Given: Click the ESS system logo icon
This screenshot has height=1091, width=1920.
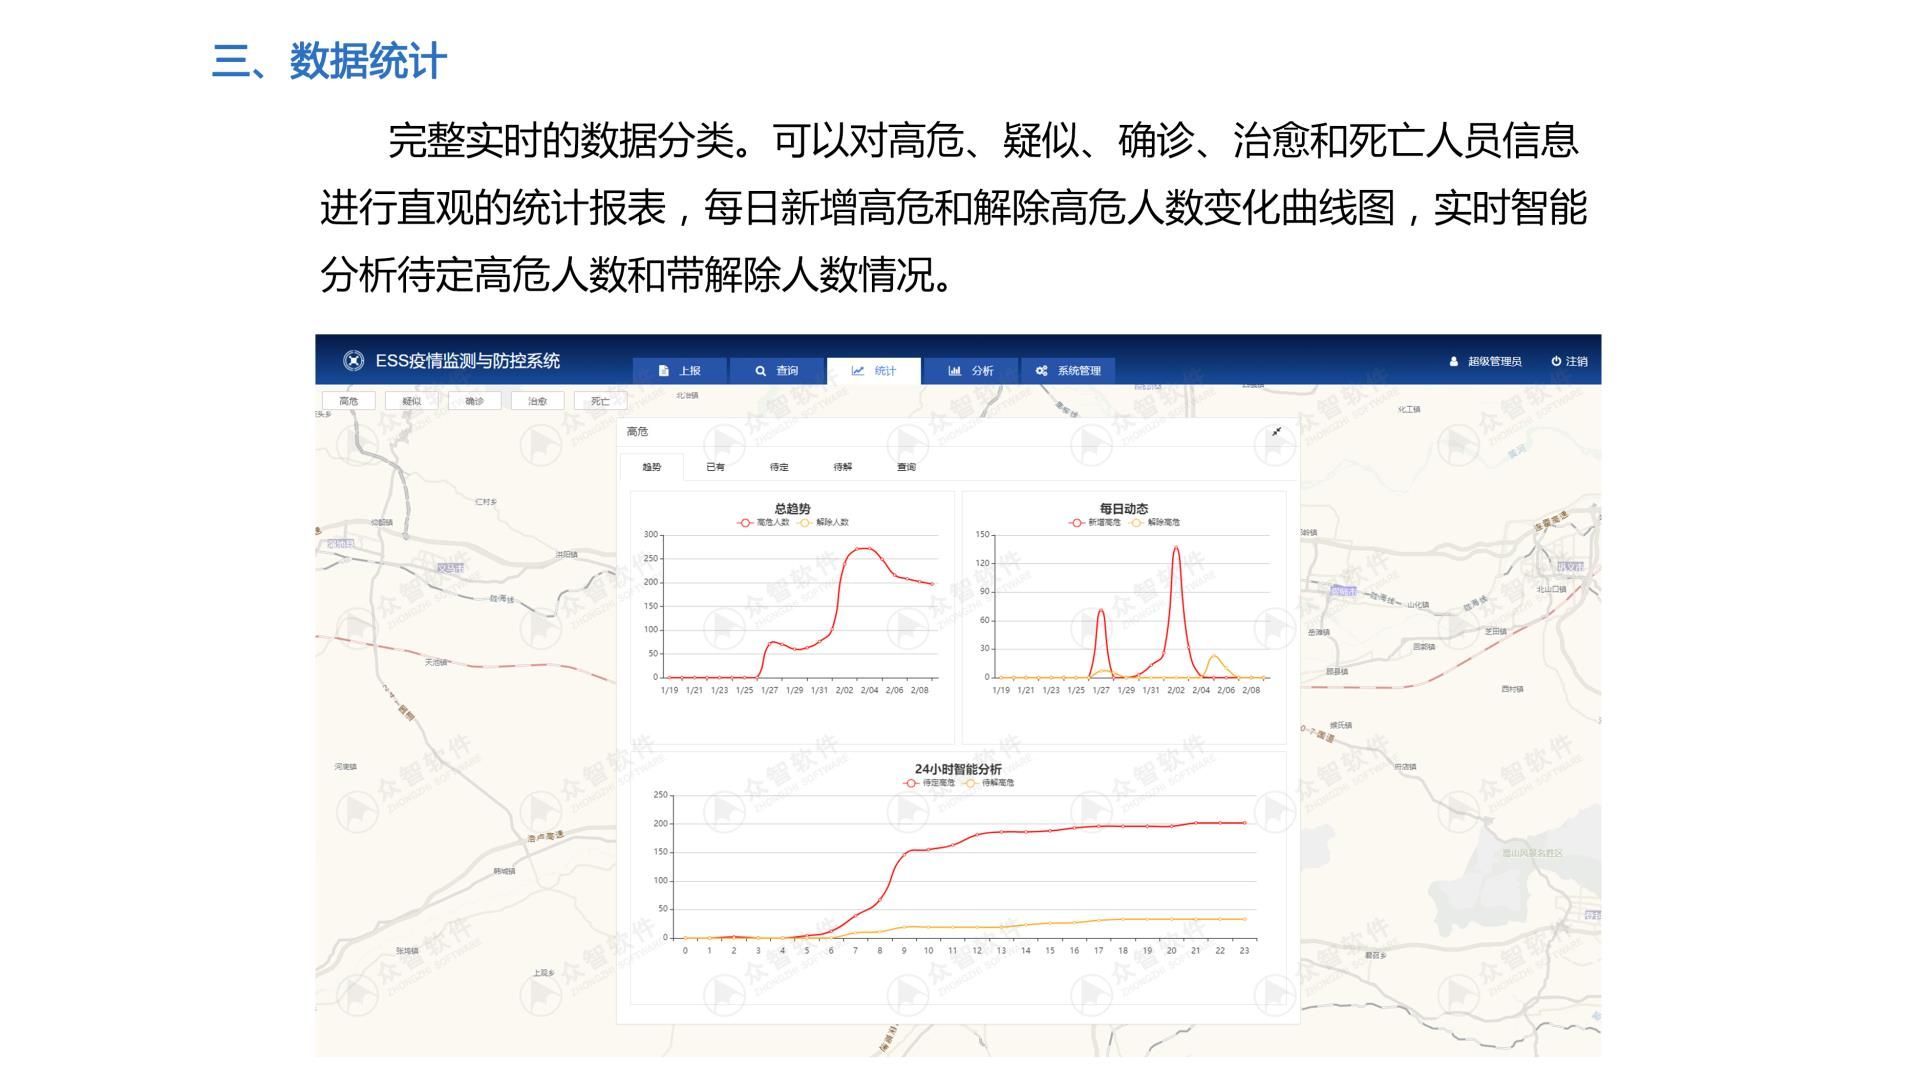Looking at the screenshot, I should coord(353,361).
